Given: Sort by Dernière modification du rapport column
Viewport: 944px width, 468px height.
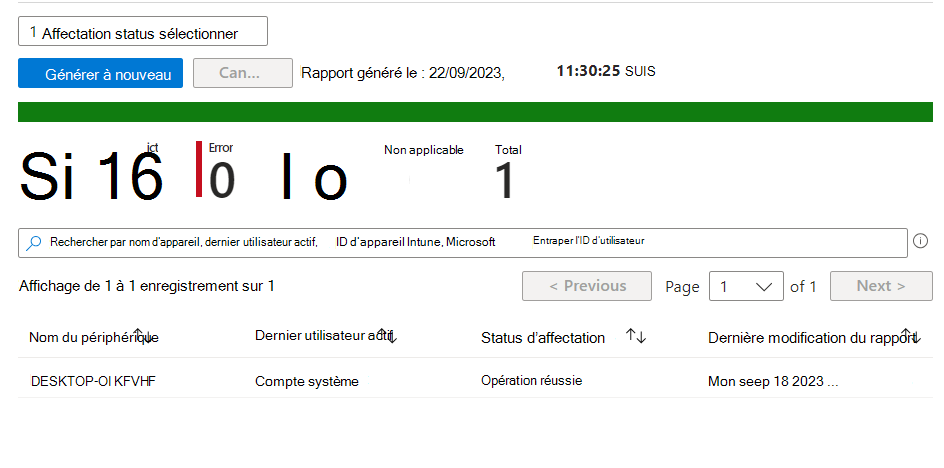Looking at the screenshot, I should click(x=911, y=335).
